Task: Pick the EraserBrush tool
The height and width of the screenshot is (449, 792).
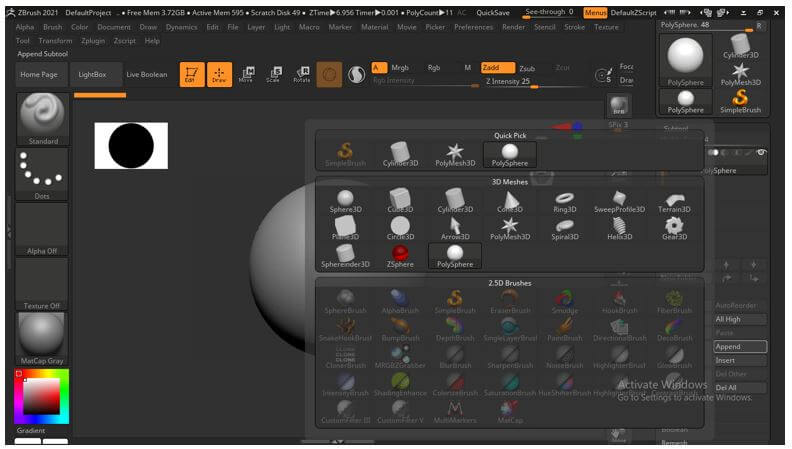Action: 510,303
